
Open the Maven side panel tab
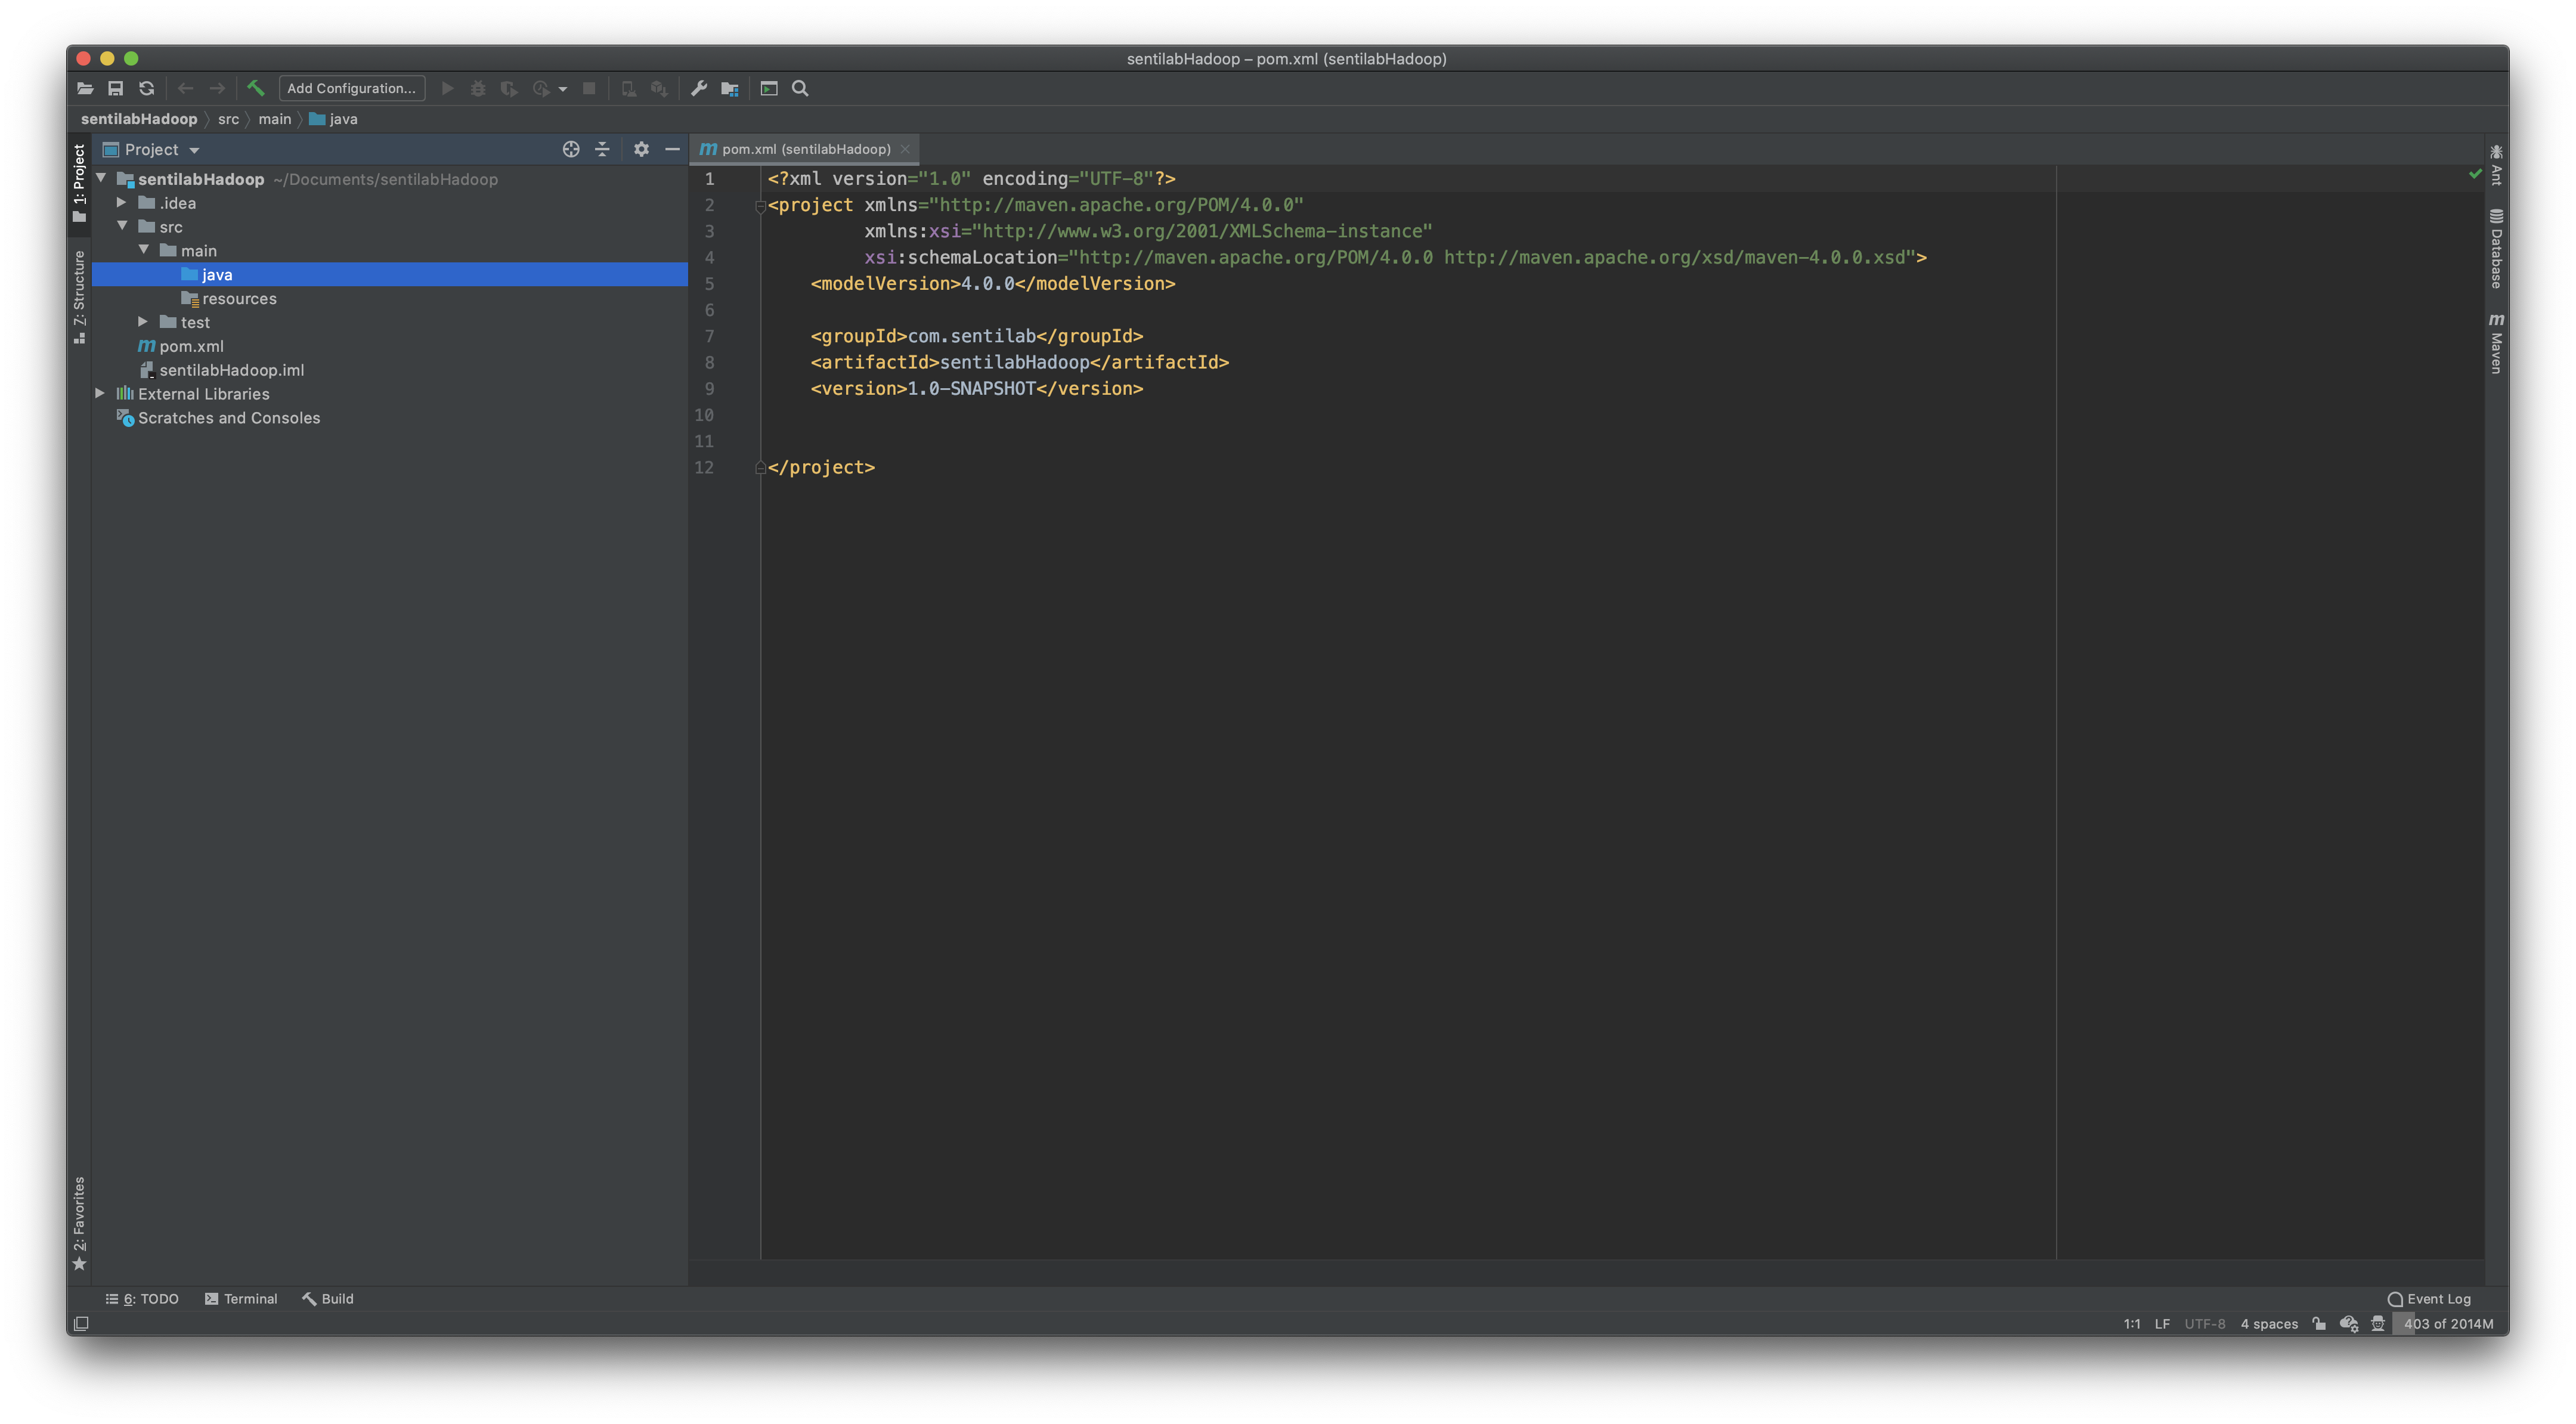point(2496,344)
